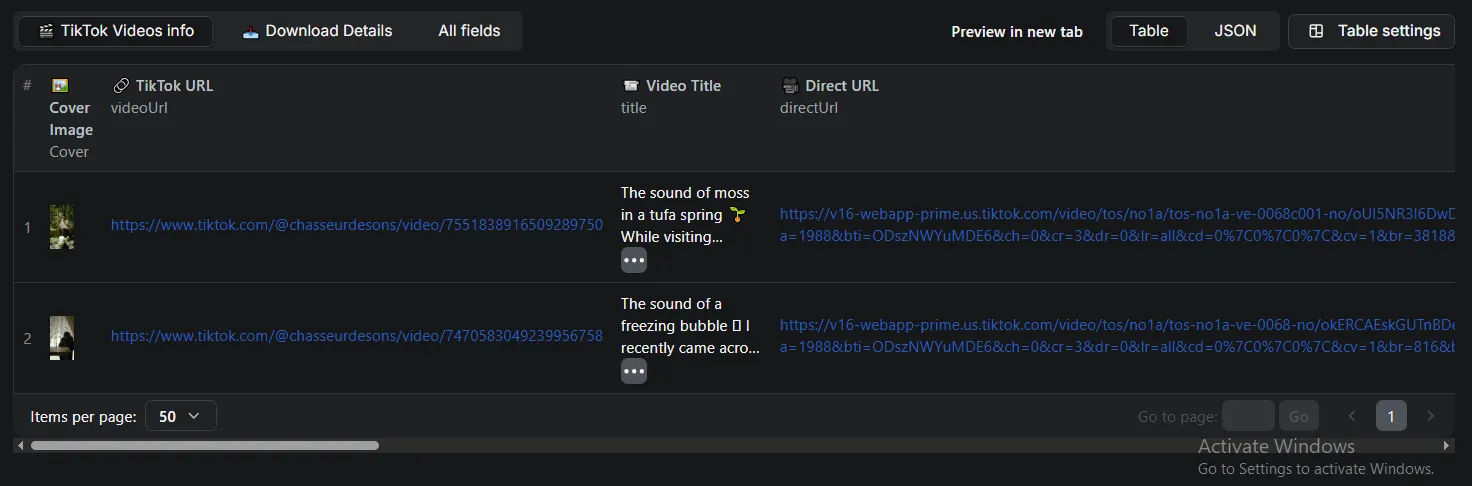Open the All fields tab
1472x486 pixels.
(469, 31)
